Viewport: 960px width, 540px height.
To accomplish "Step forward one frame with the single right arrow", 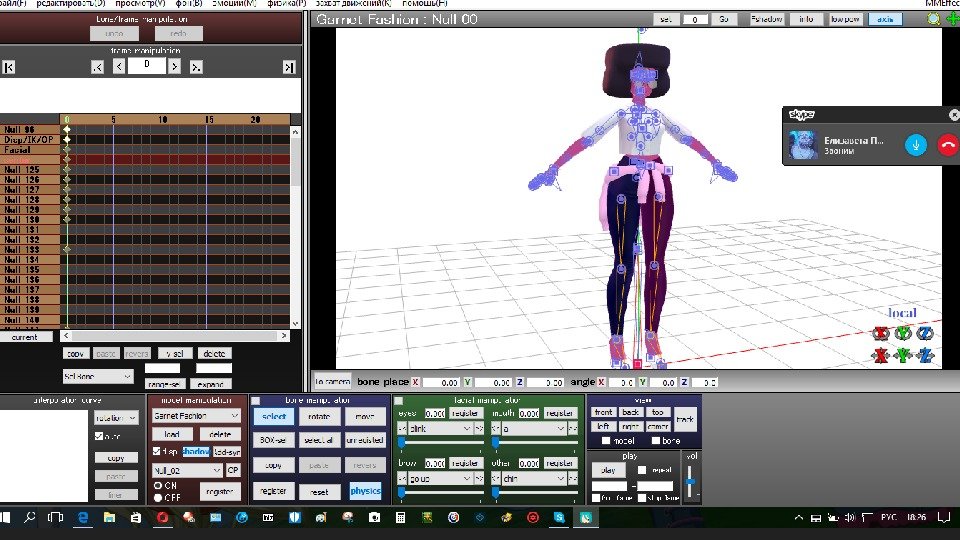I will coord(174,67).
